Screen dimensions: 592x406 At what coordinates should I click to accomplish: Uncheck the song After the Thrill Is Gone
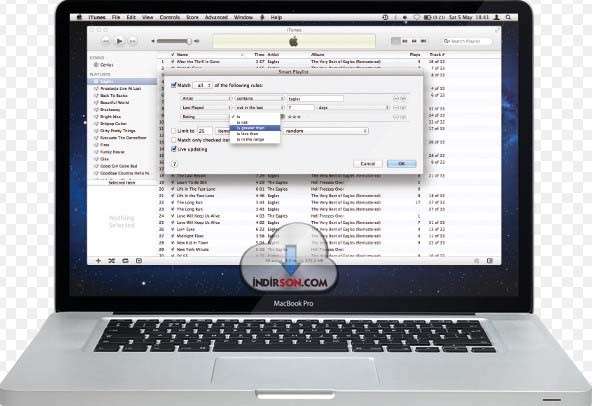[x=173, y=62]
